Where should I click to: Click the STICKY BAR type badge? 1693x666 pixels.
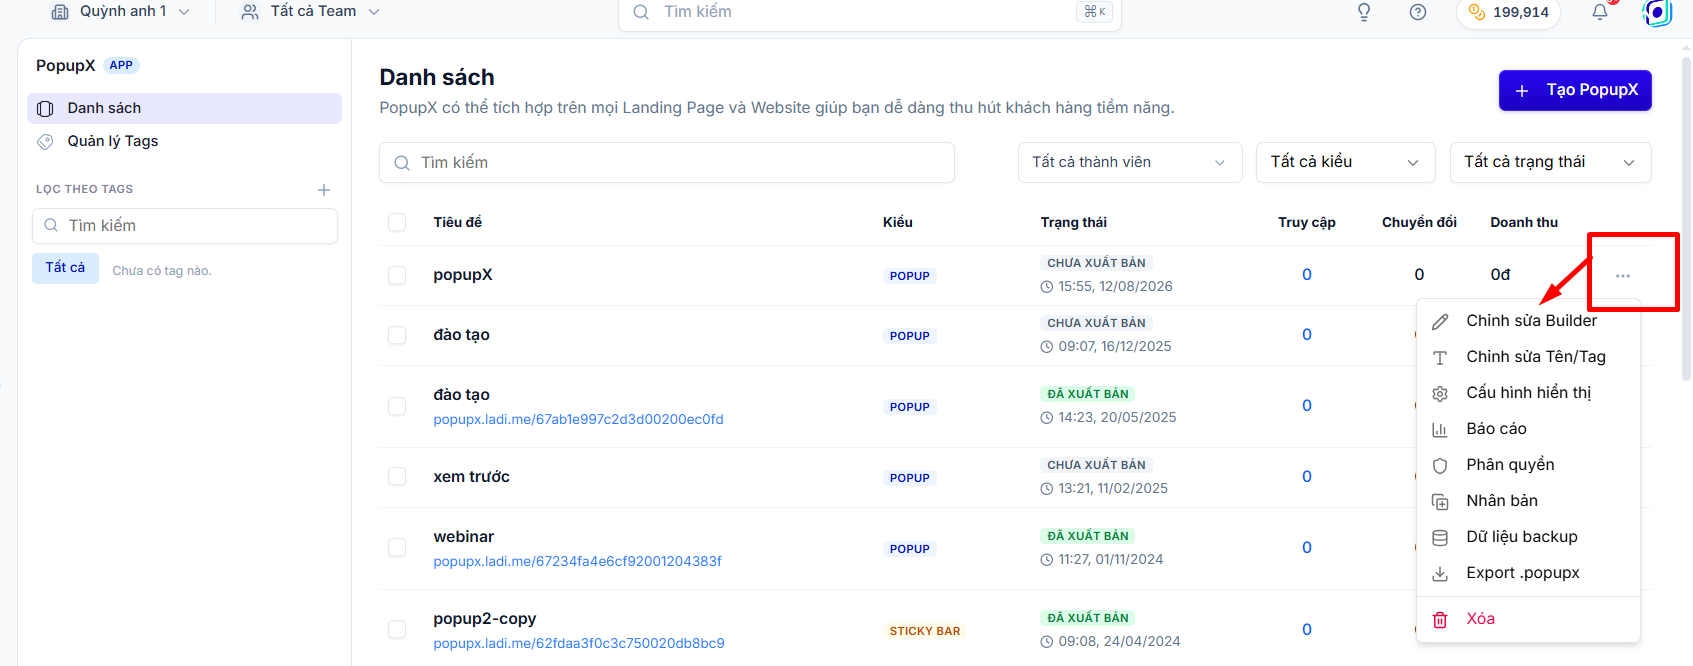pyautogui.click(x=925, y=631)
